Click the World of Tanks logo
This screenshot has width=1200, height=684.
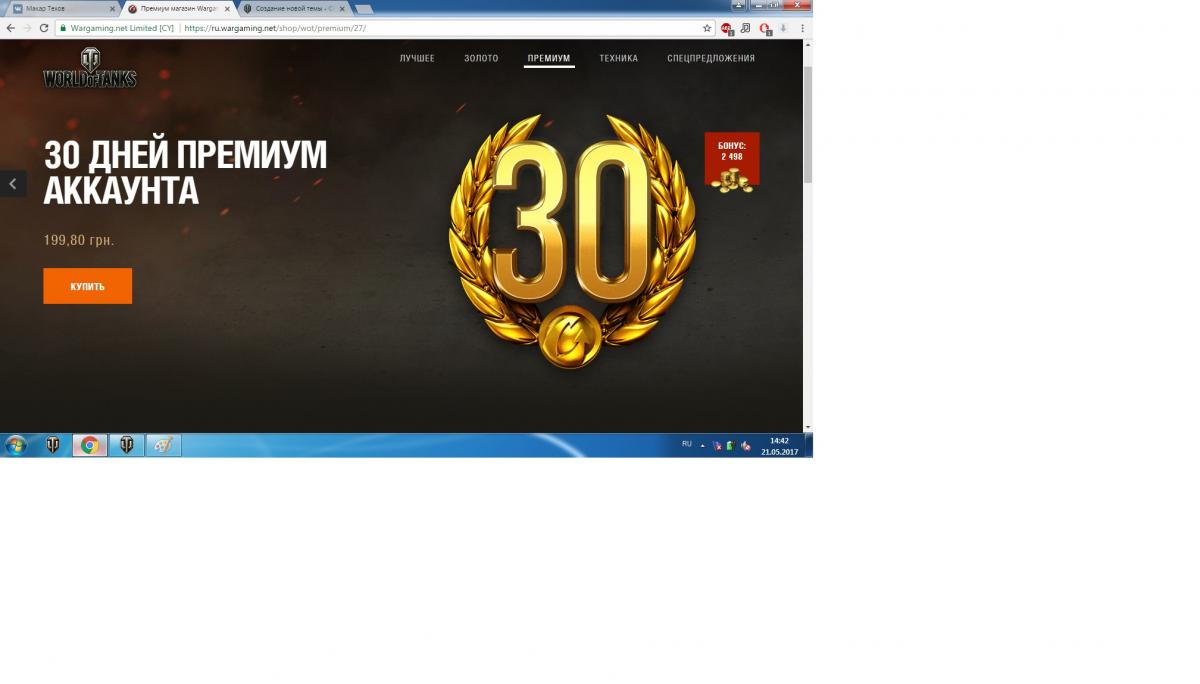tap(89, 67)
